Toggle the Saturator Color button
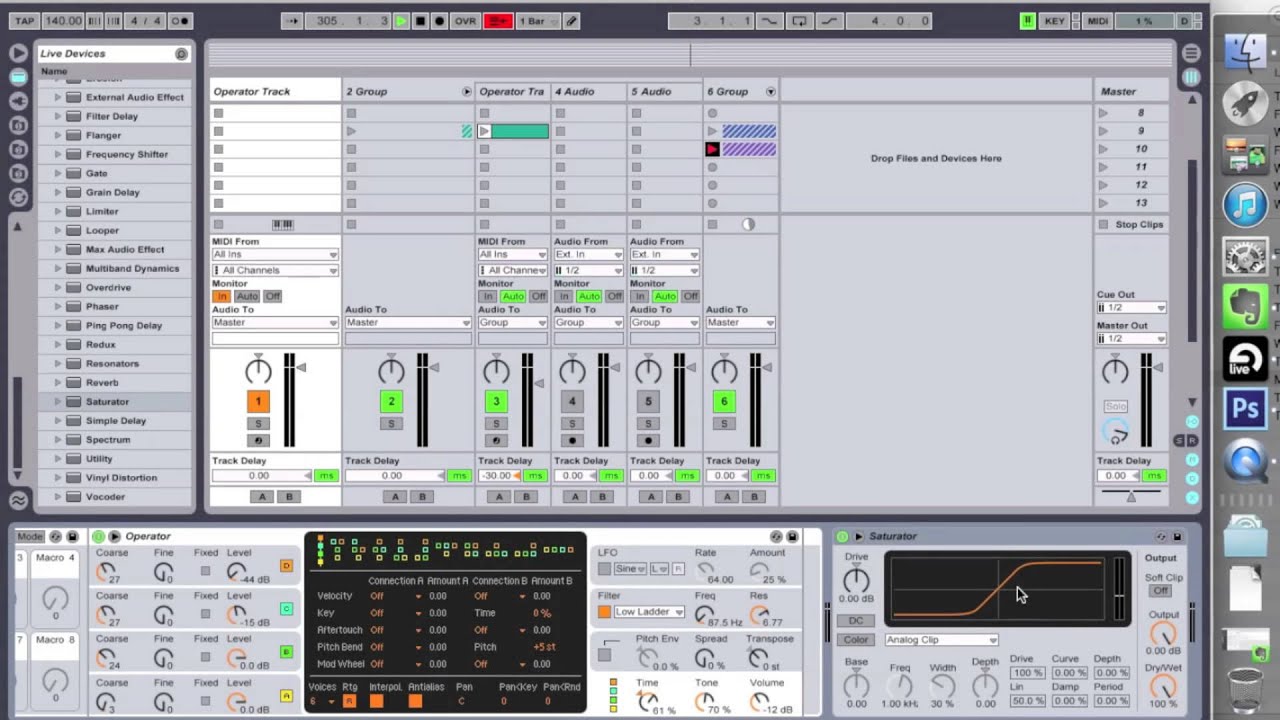This screenshot has width=1280, height=720. pos(855,640)
